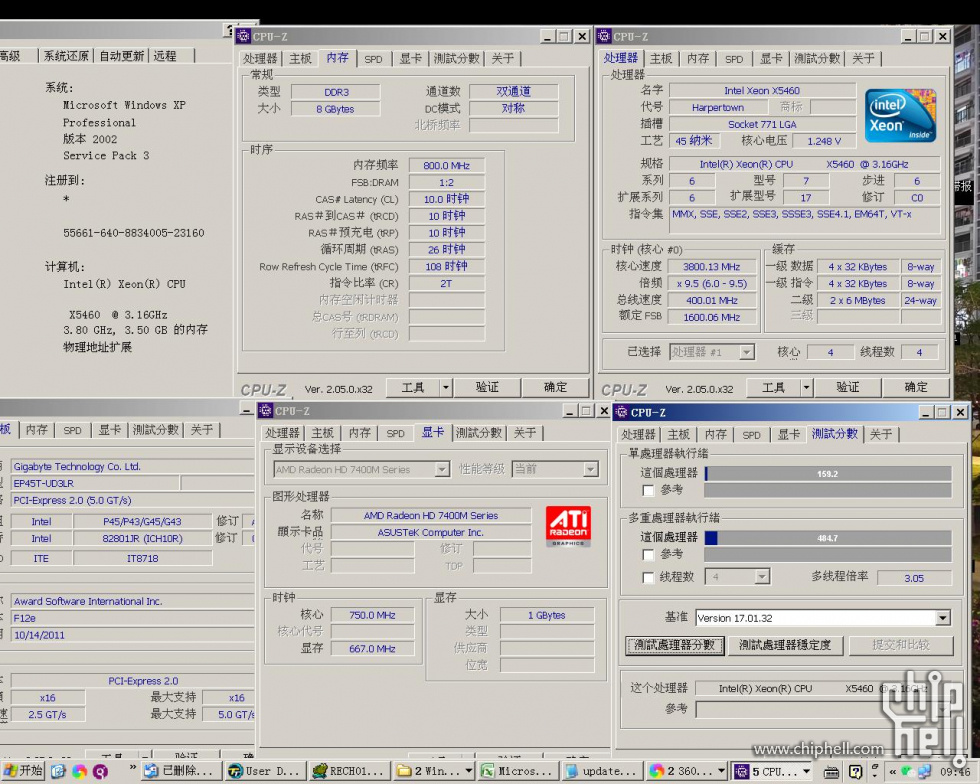The height and width of the screenshot is (784, 980).
Task: Open the 开始 Start menu
Action: (22, 771)
